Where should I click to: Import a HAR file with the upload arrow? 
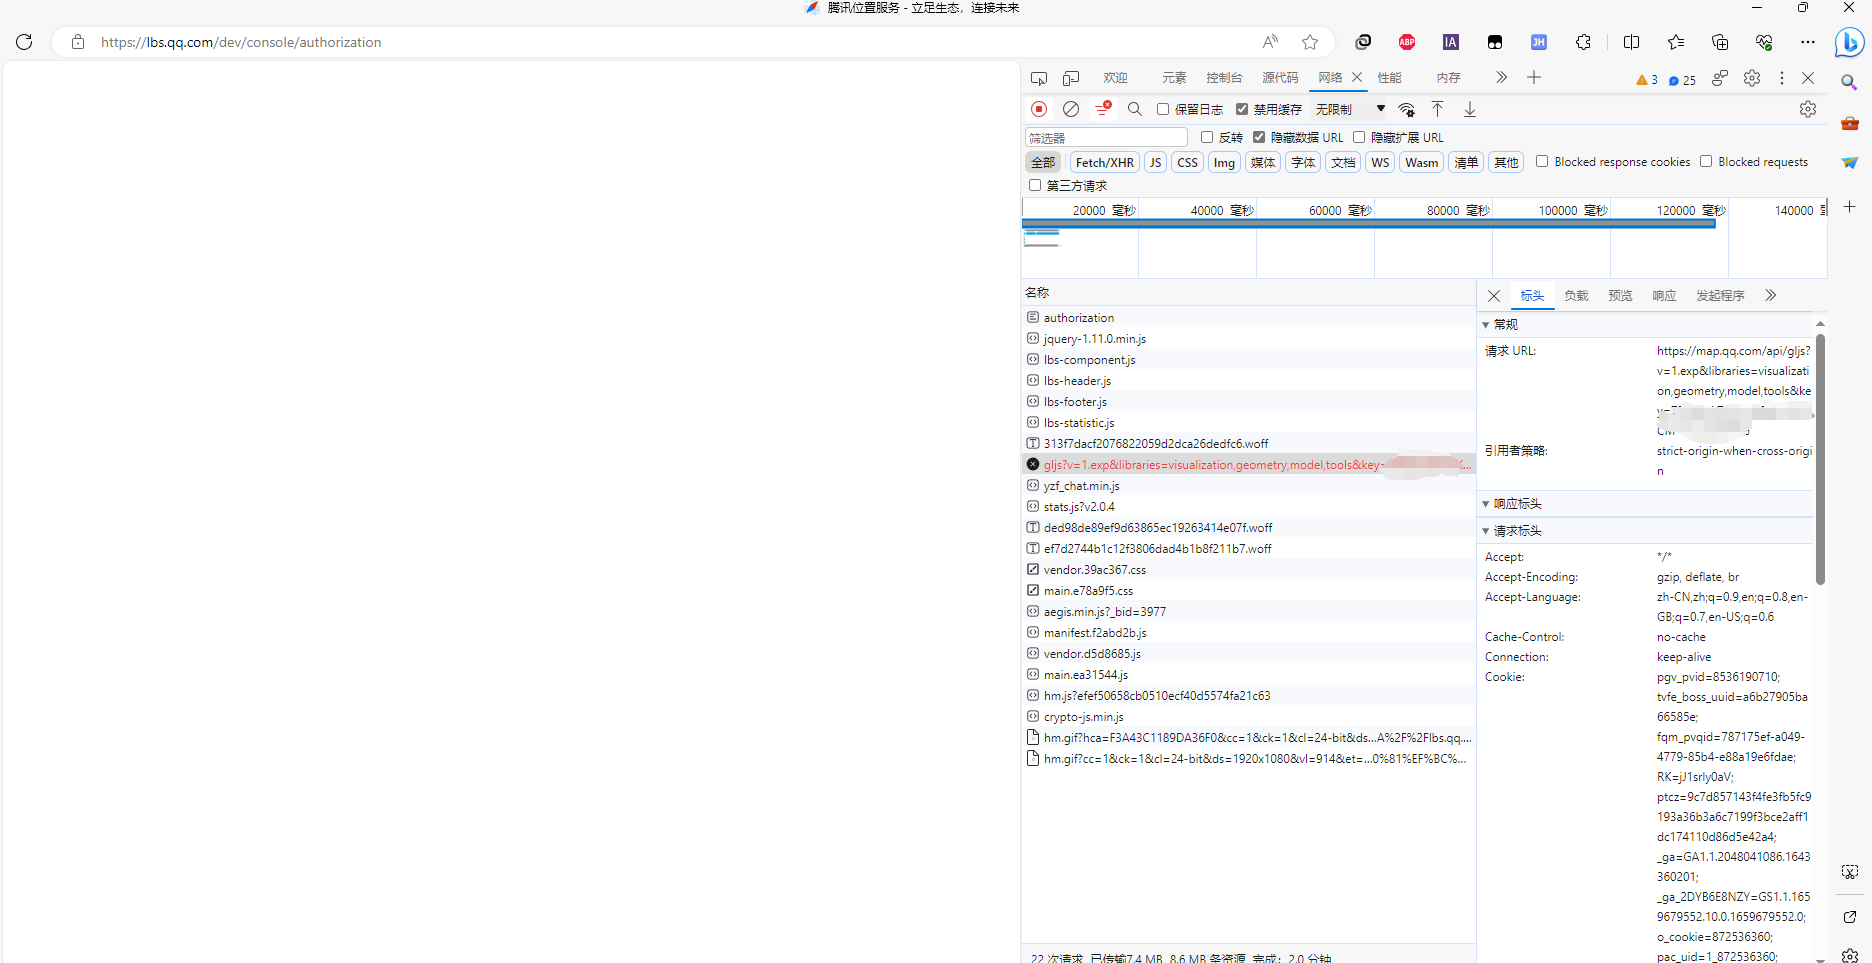click(1438, 109)
